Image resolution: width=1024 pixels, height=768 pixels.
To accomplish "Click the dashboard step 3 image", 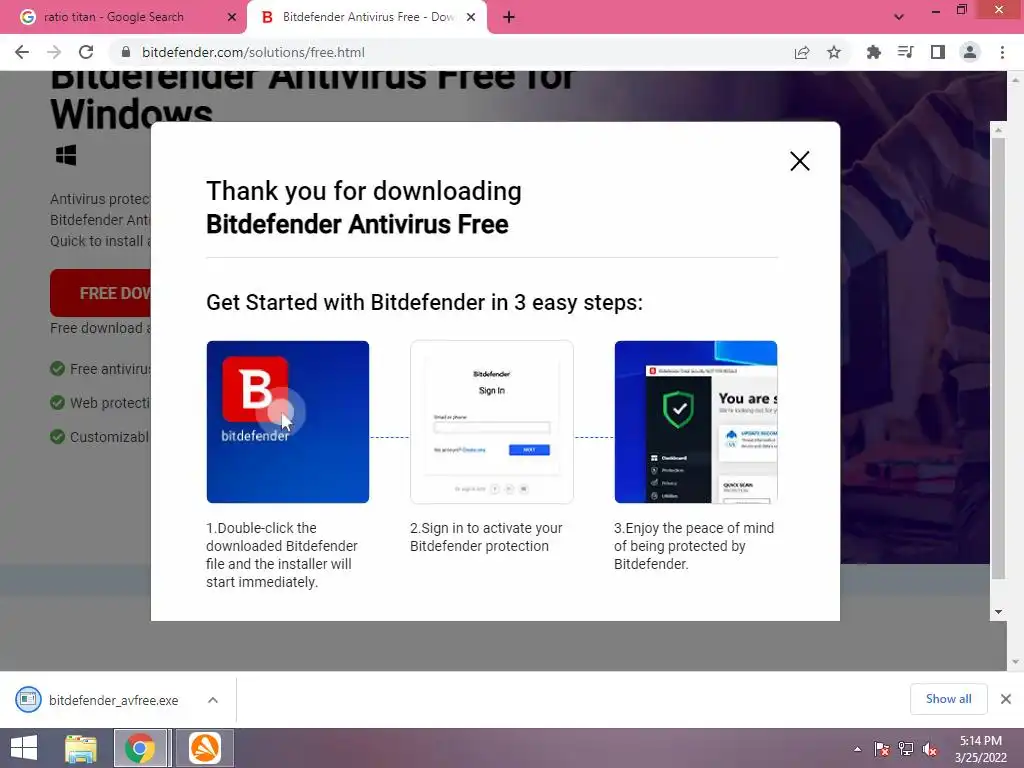I will click(x=696, y=422).
